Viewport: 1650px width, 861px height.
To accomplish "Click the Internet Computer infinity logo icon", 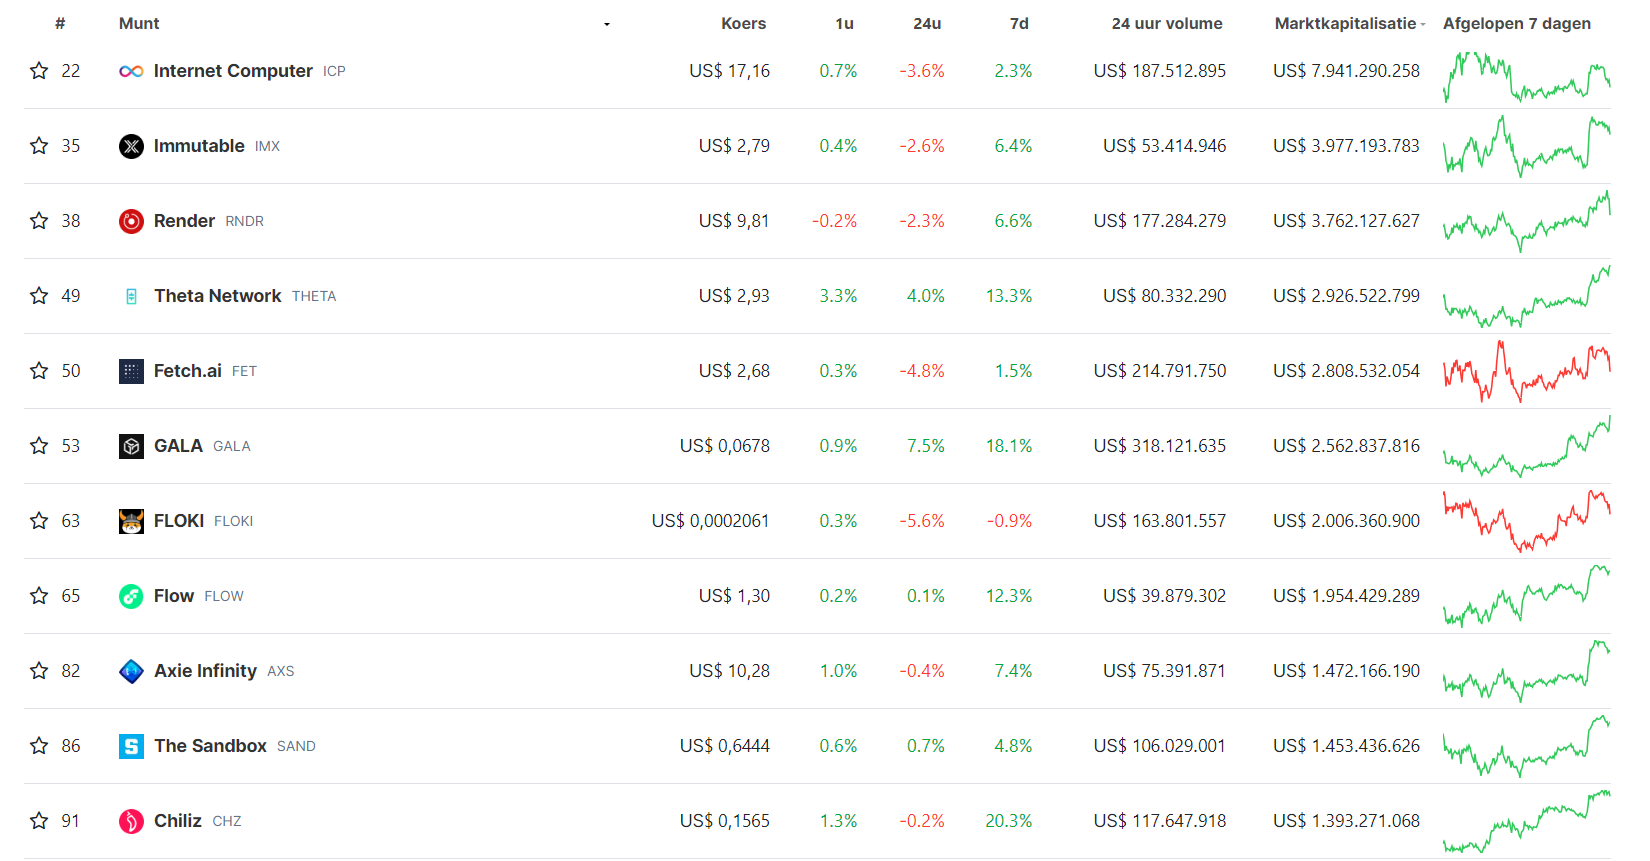I will coord(131,71).
